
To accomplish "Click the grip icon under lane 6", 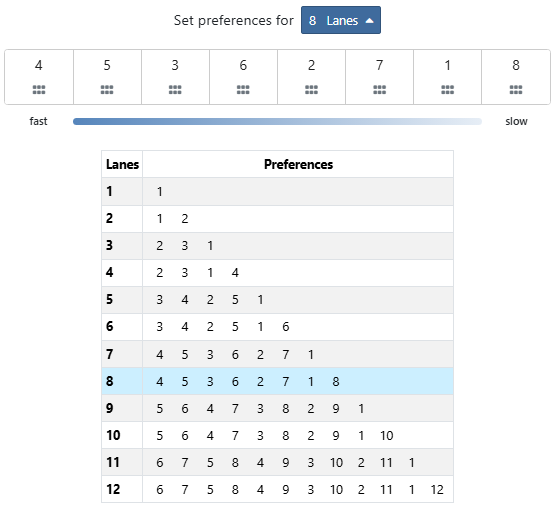I will point(243,90).
